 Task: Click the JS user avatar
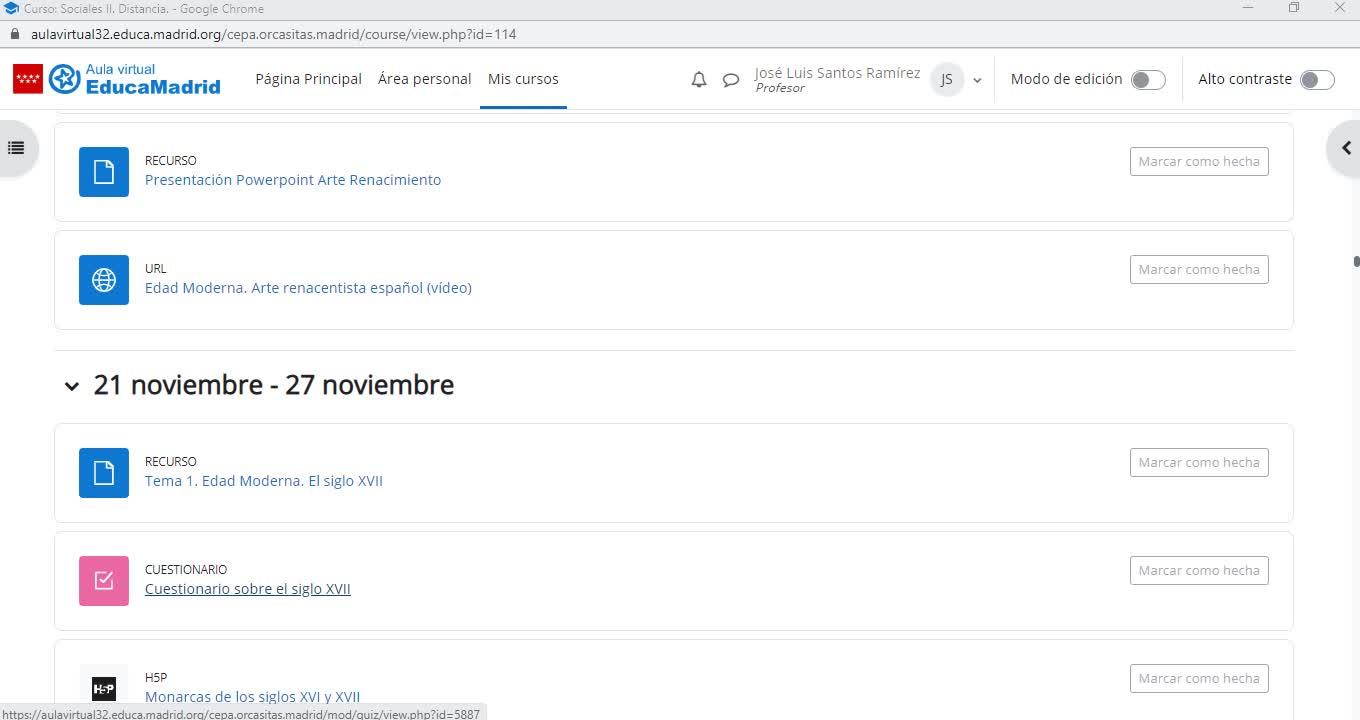click(x=946, y=80)
